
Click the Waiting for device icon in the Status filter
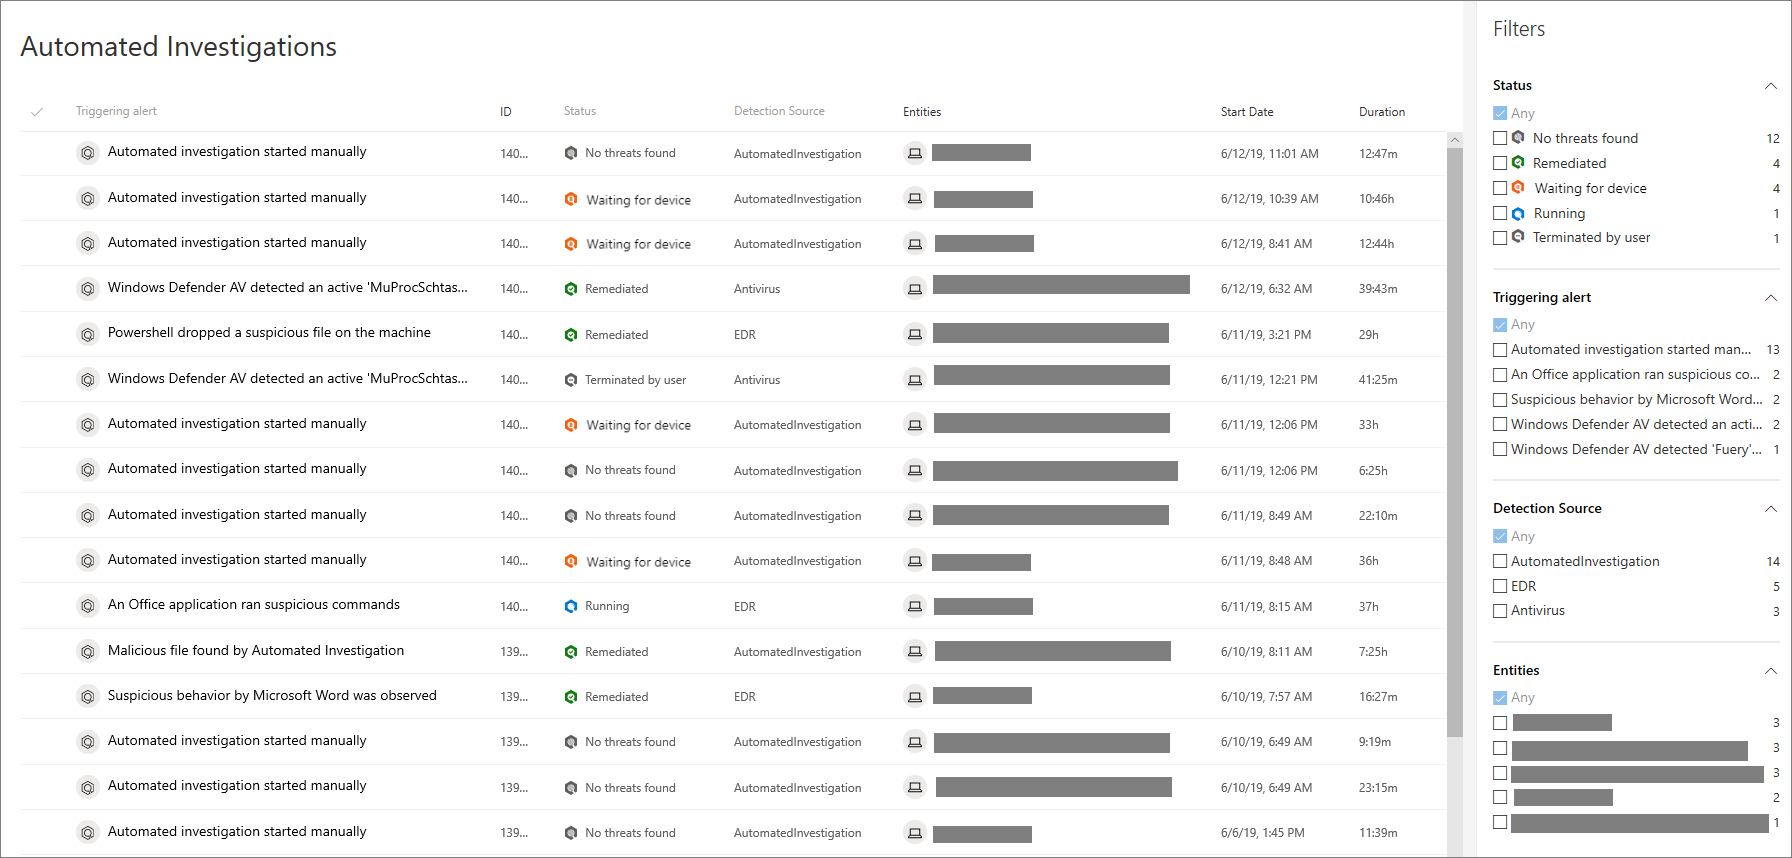[1518, 188]
